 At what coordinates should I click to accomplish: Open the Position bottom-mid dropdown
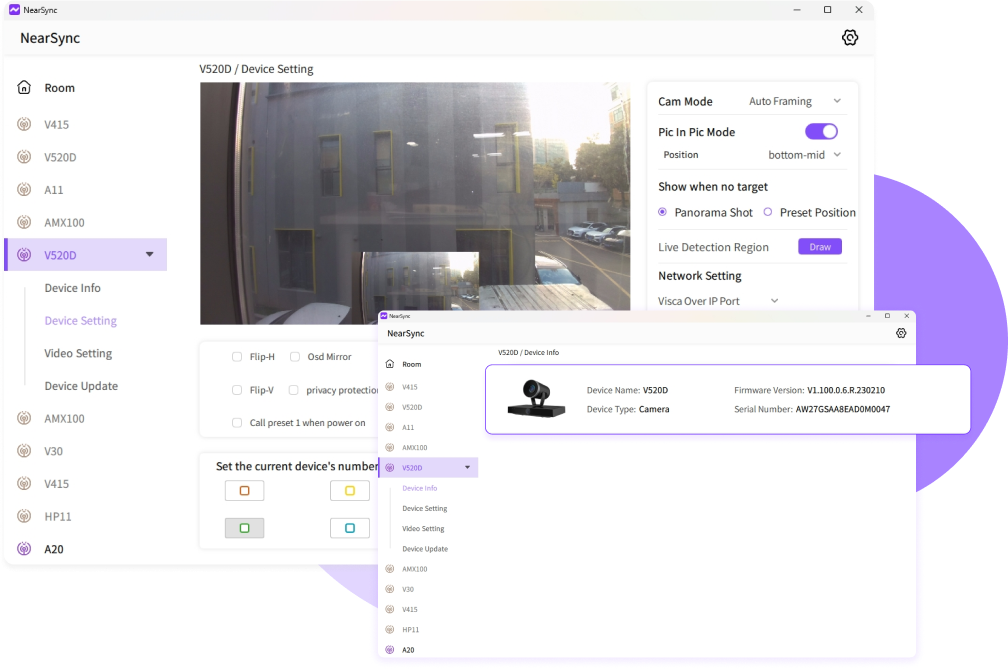pyautogui.click(x=804, y=154)
